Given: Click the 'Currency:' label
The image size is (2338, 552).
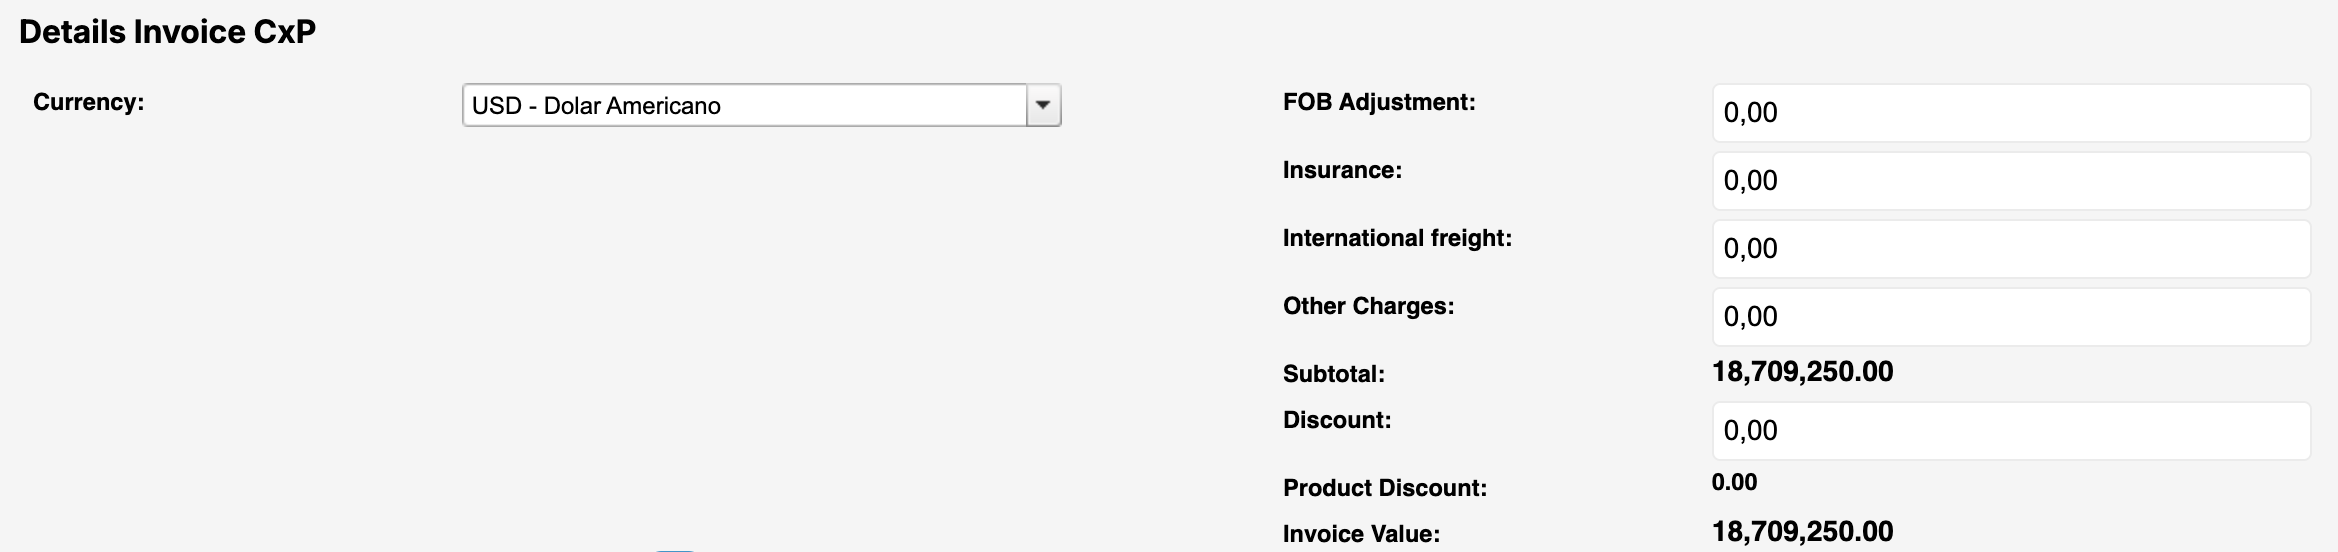Looking at the screenshot, I should tap(89, 102).
